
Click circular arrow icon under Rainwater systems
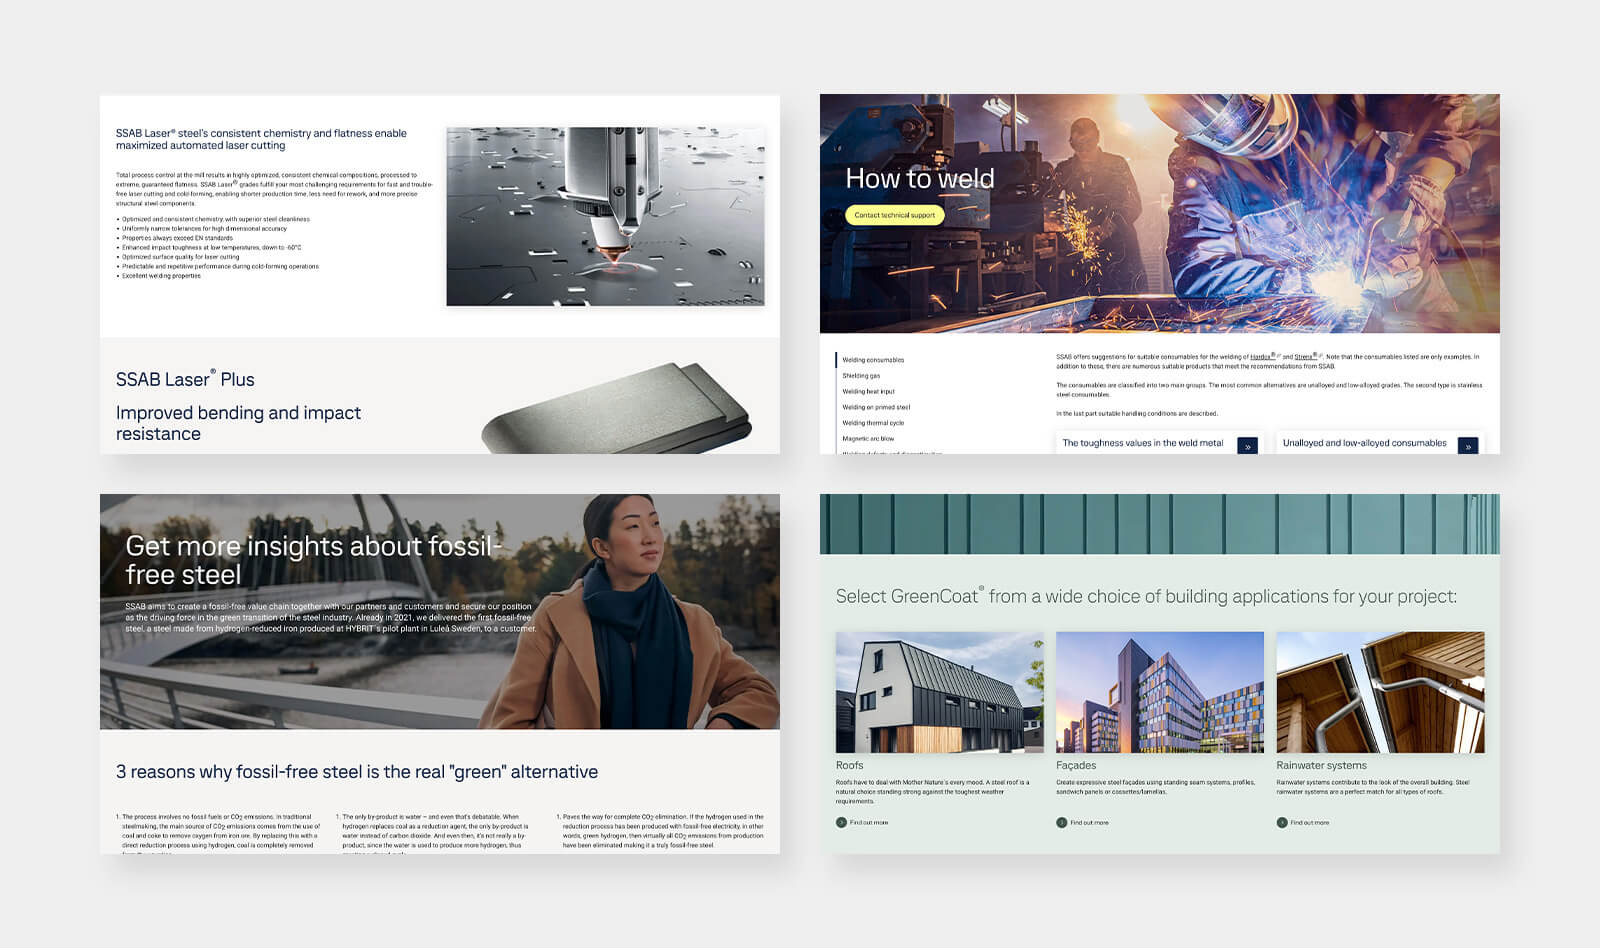coord(1281,823)
